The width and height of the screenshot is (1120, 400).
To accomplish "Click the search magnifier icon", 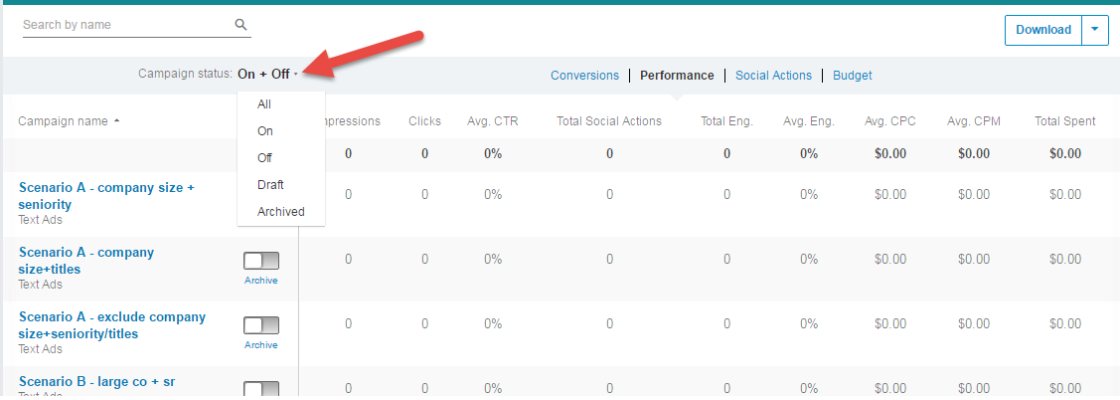I will (241, 25).
